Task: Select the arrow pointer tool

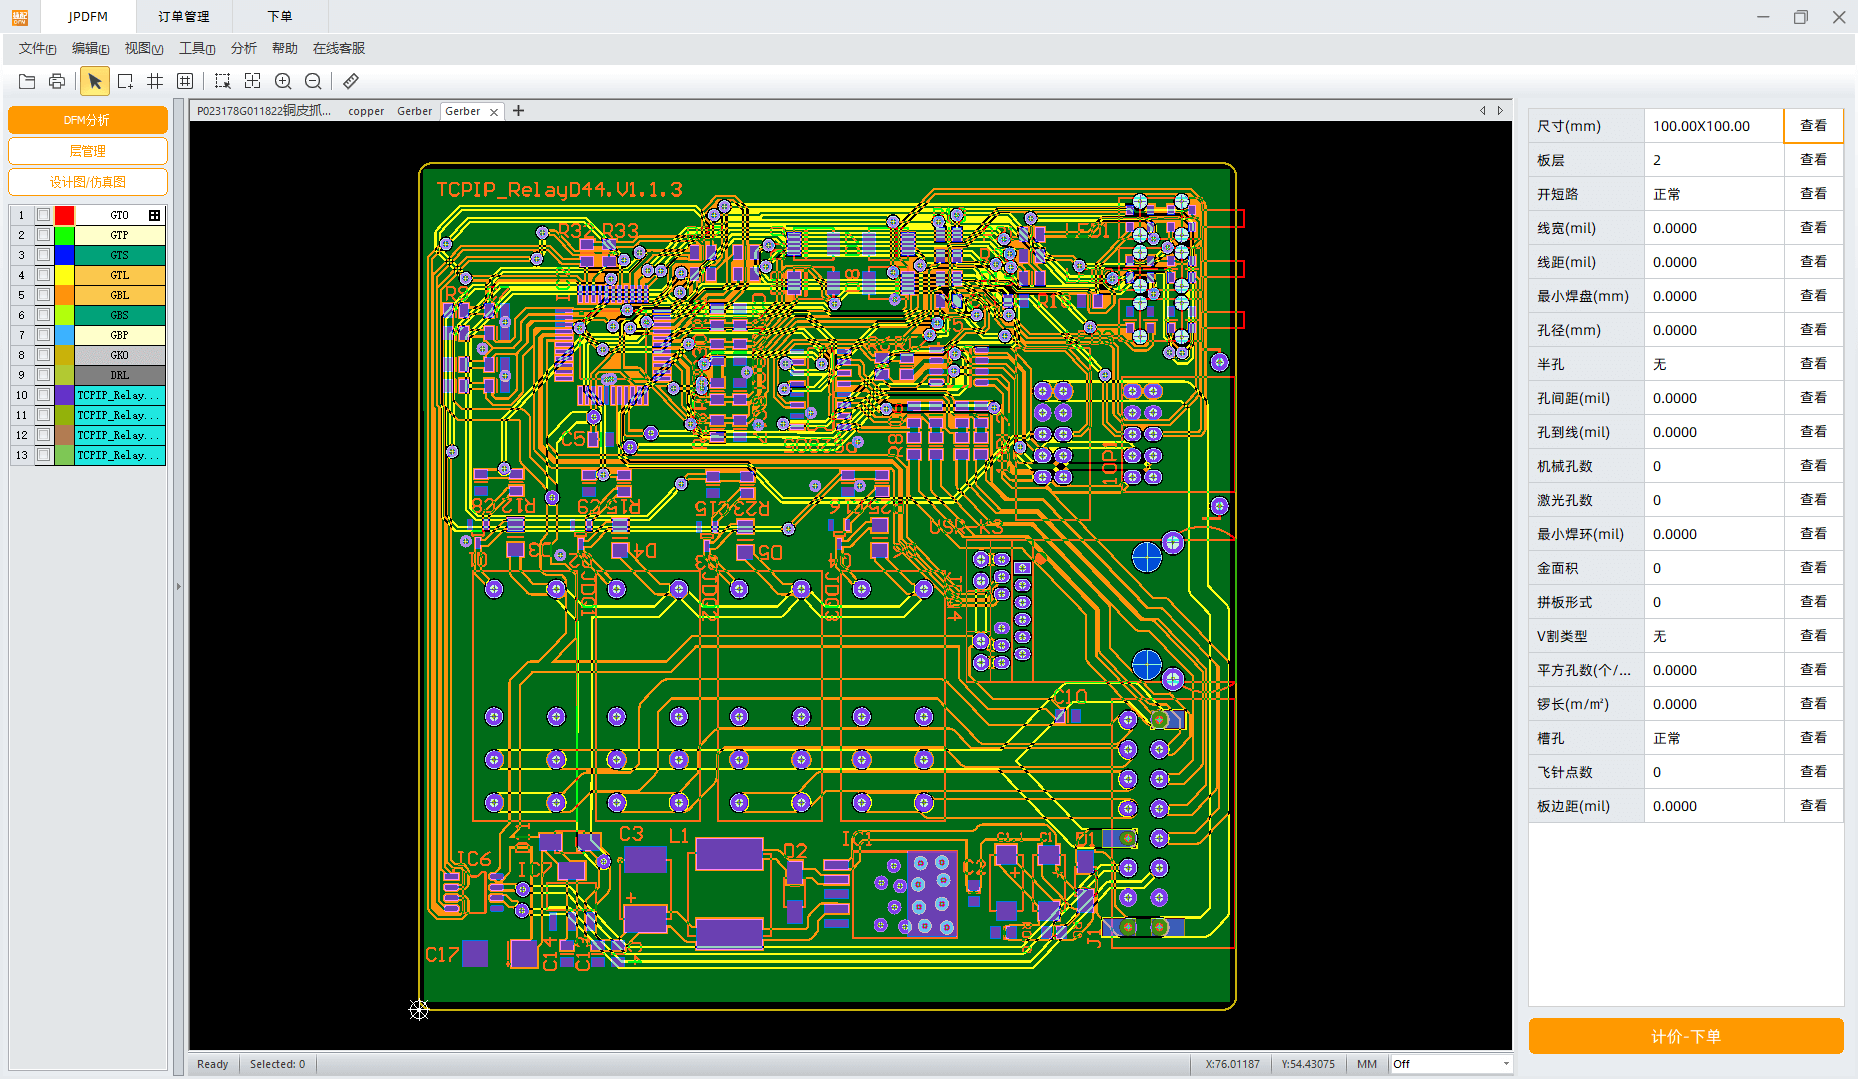Action: tap(94, 81)
